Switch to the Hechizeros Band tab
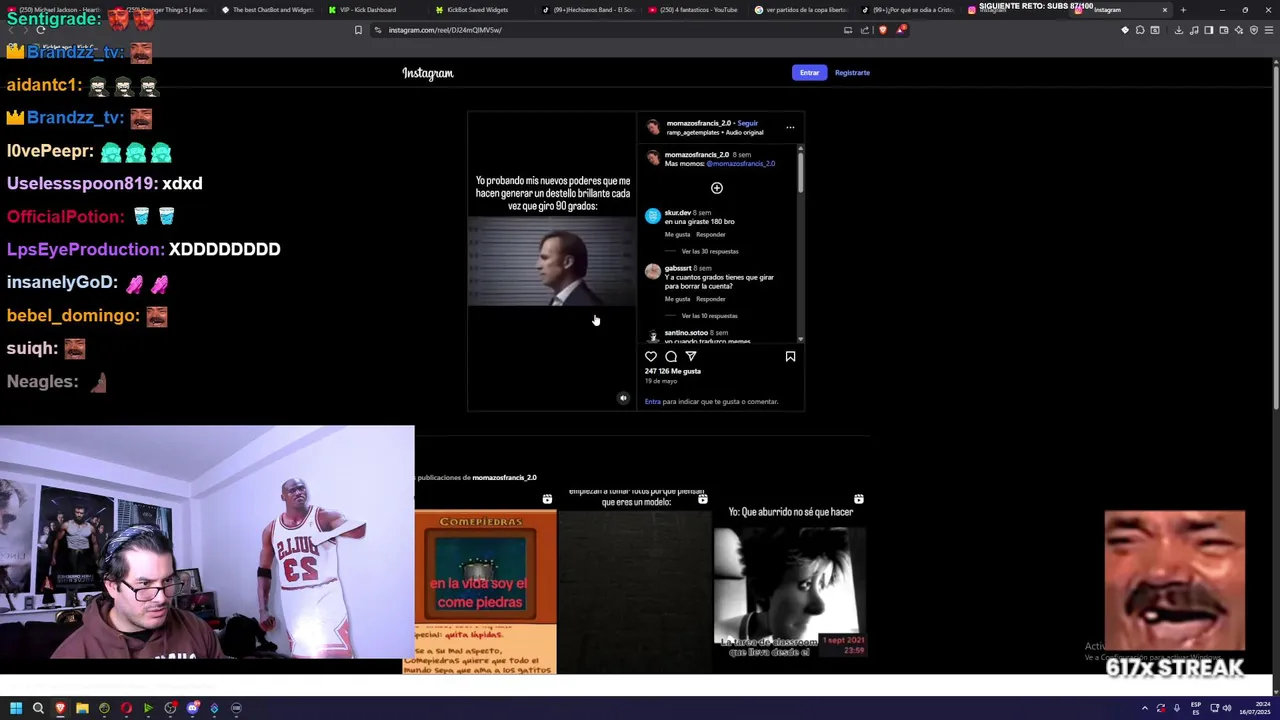 click(x=588, y=10)
